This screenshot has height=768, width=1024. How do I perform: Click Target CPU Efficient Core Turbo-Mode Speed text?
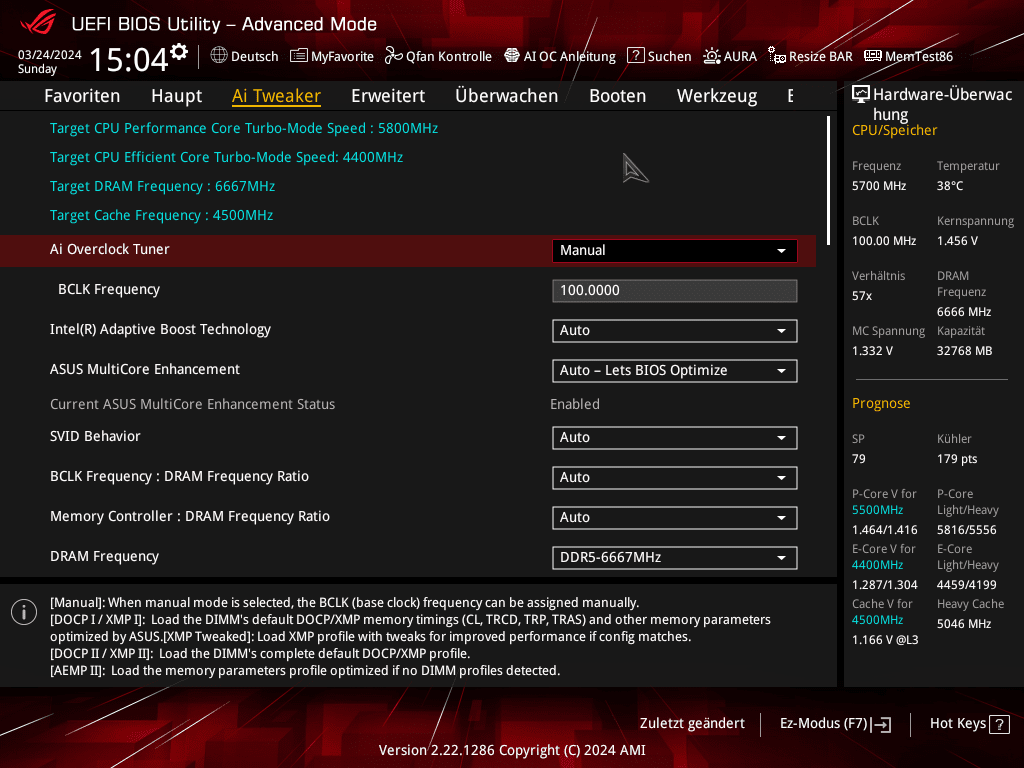227,157
